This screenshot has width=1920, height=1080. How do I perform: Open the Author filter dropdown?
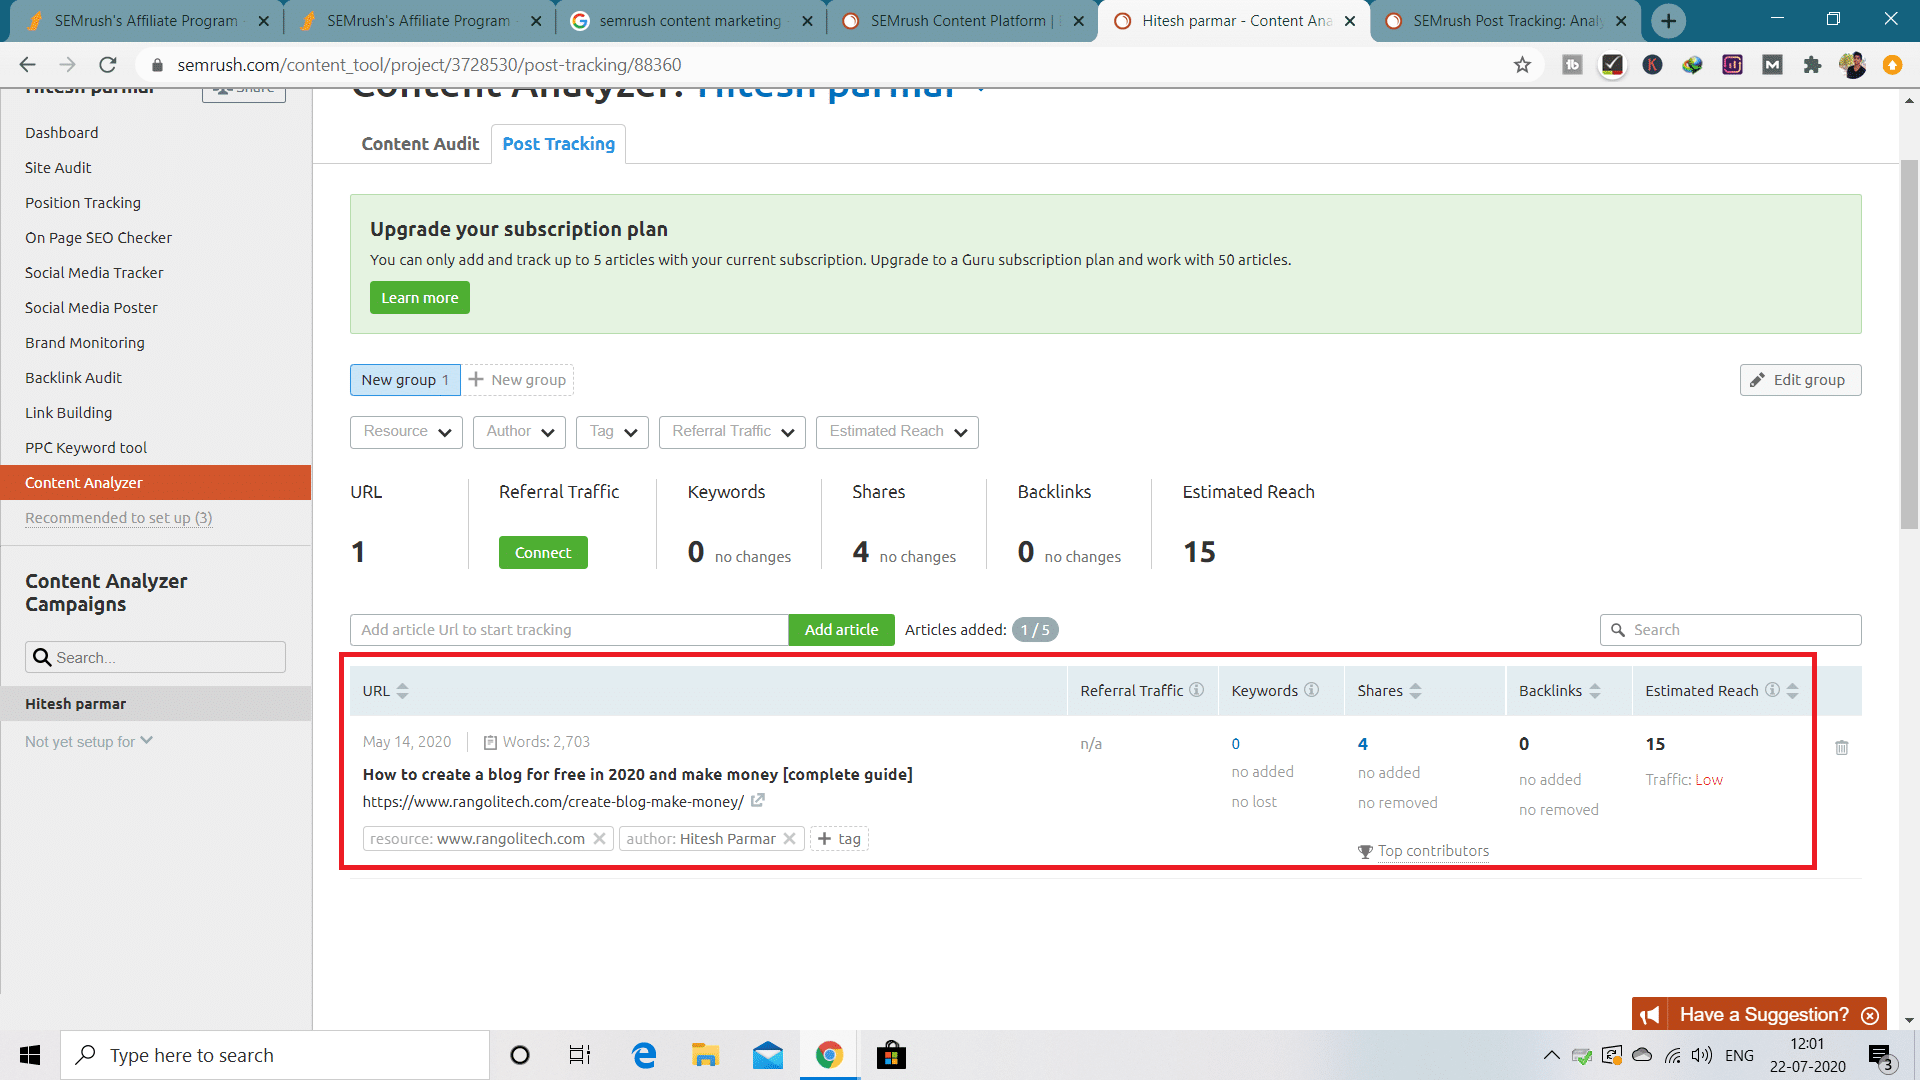click(x=519, y=432)
